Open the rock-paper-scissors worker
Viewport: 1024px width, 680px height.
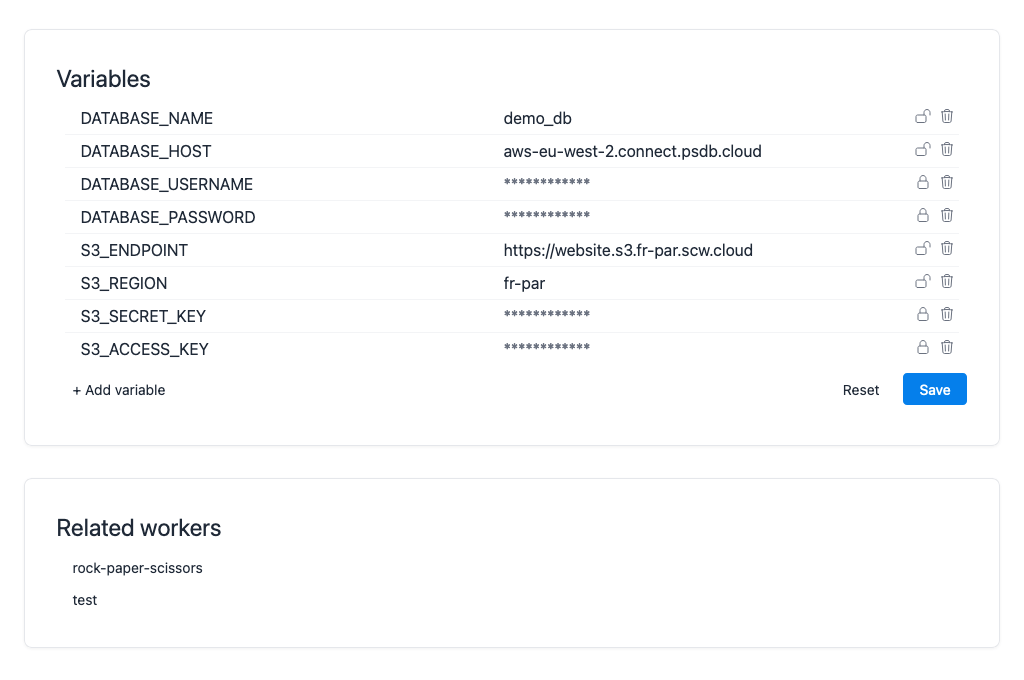pyautogui.click(x=138, y=568)
